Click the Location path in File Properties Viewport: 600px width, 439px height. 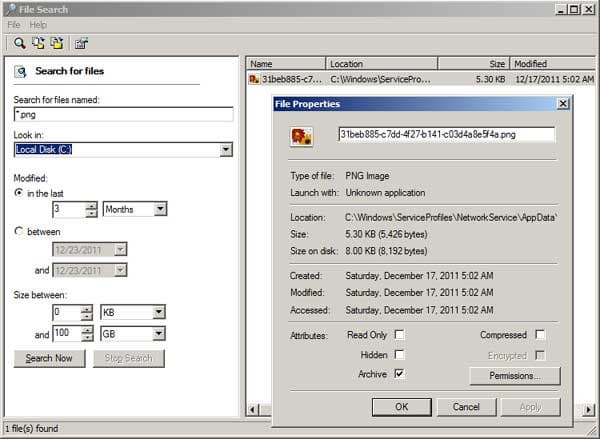point(451,217)
